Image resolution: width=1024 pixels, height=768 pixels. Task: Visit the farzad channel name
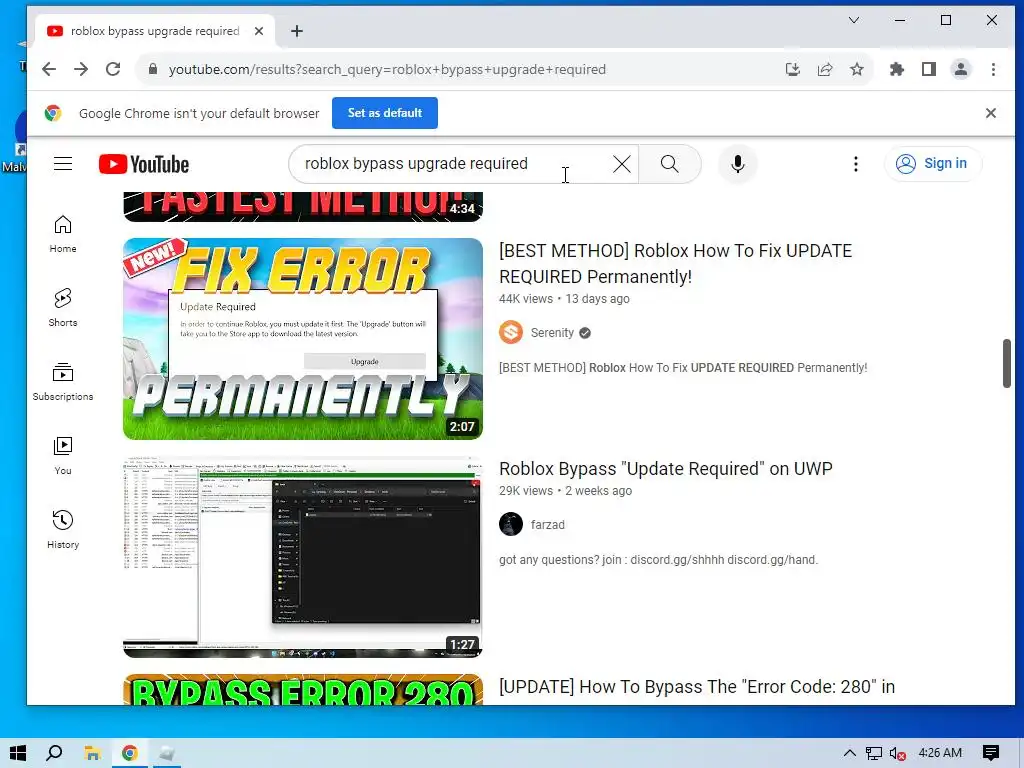[x=547, y=524]
